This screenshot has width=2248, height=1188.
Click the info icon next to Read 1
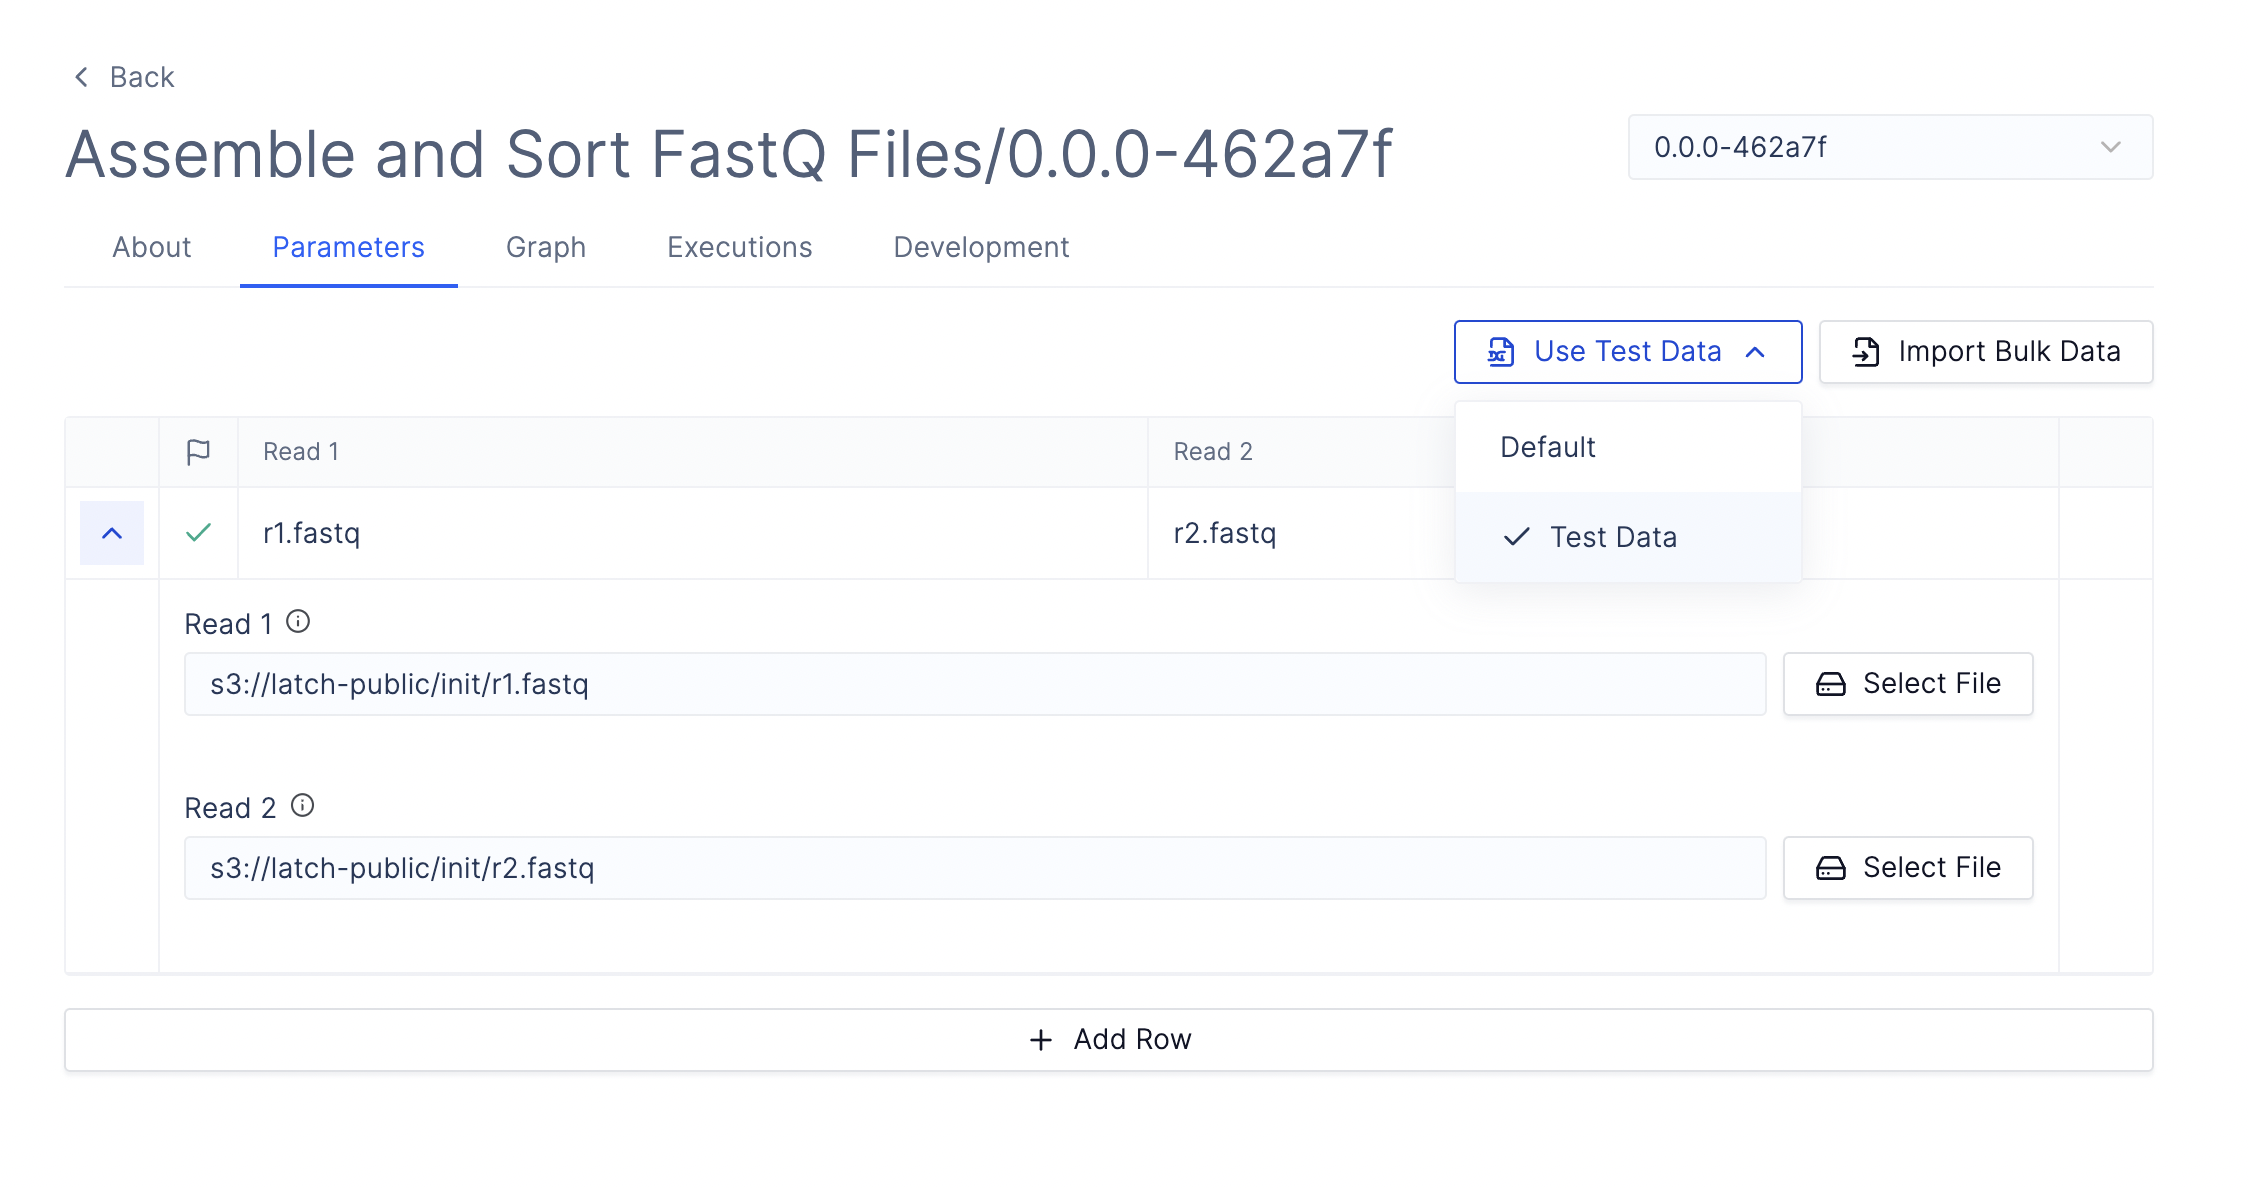pos(298,622)
